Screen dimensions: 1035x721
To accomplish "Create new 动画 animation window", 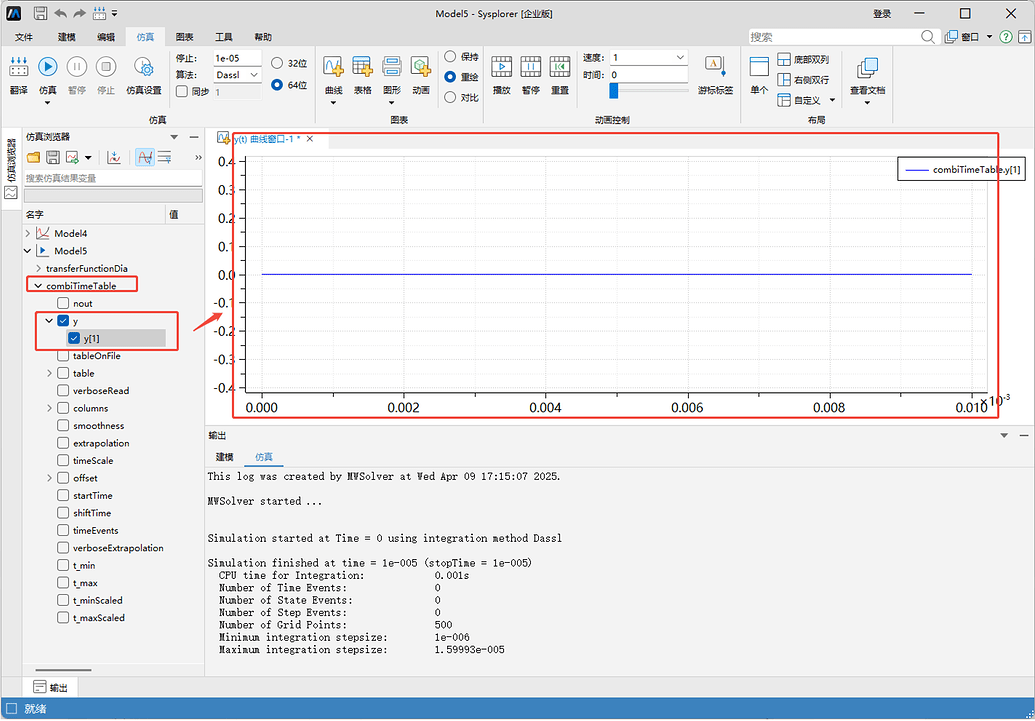I will click(x=420, y=66).
